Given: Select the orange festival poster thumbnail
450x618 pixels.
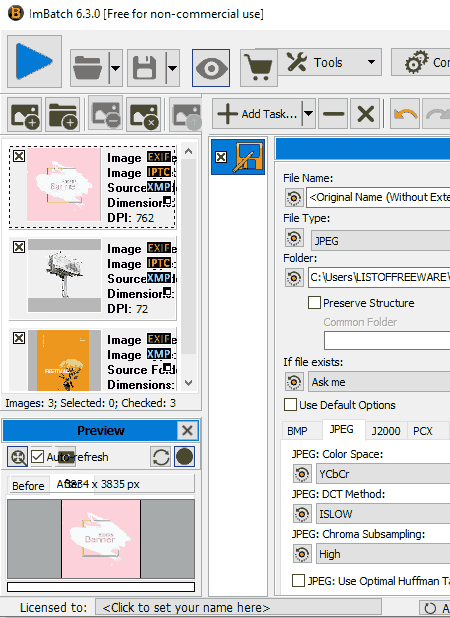Looking at the screenshot, I should point(65,360).
